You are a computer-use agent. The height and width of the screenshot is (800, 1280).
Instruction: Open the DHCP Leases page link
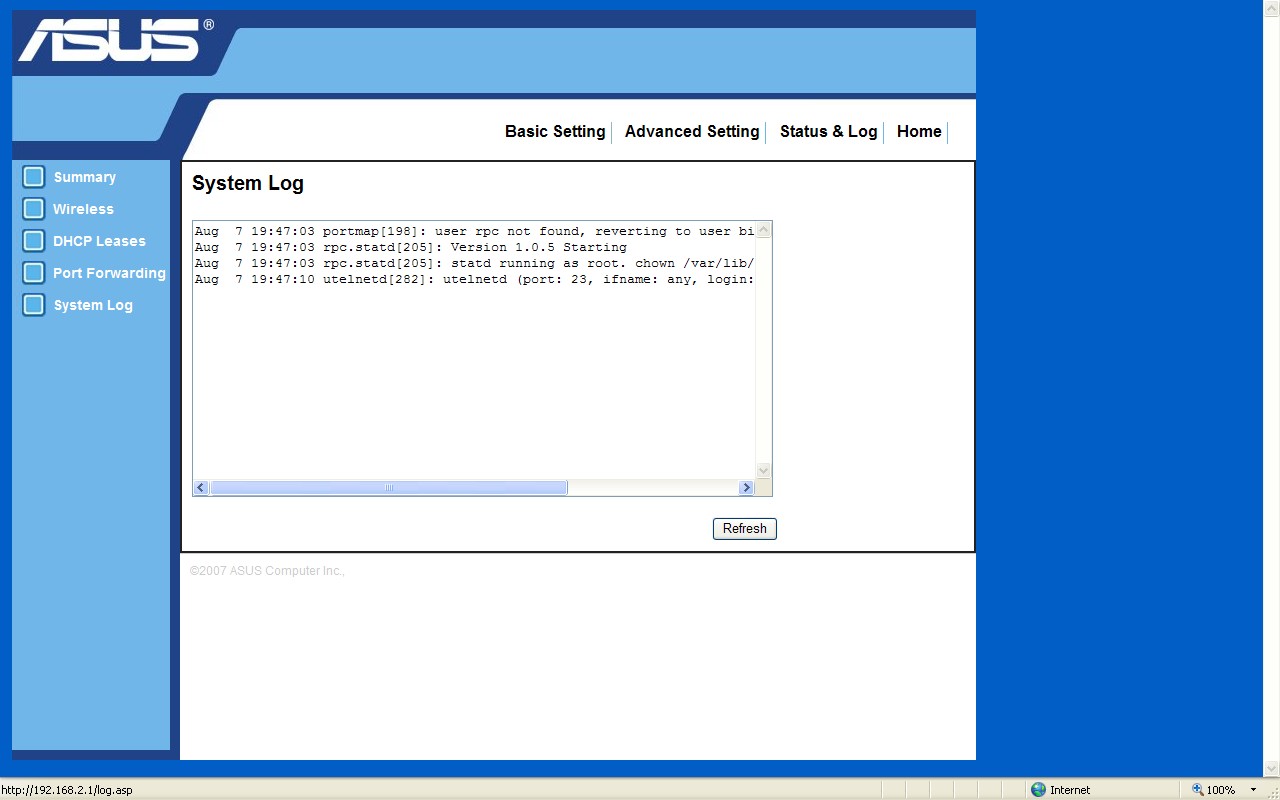(99, 241)
